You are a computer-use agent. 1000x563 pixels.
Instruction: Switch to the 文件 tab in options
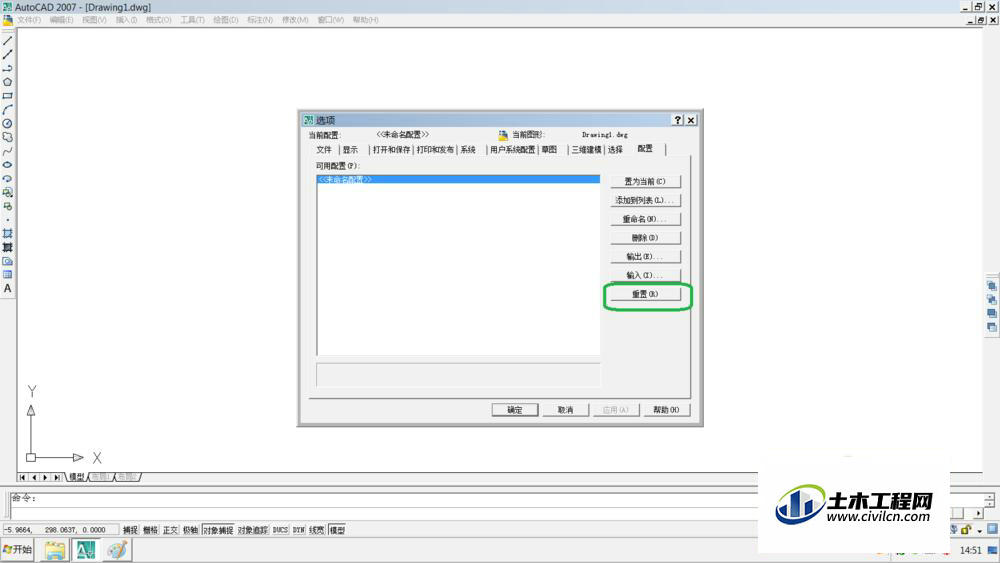(324, 150)
